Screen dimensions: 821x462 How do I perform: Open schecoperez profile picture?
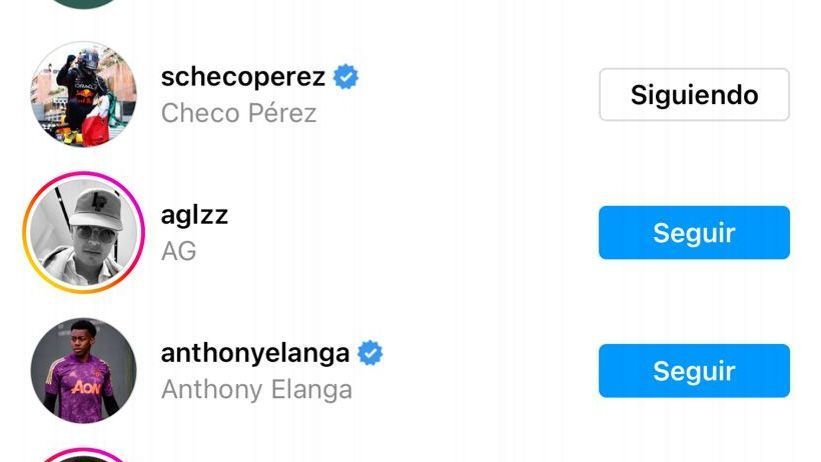coord(84,94)
